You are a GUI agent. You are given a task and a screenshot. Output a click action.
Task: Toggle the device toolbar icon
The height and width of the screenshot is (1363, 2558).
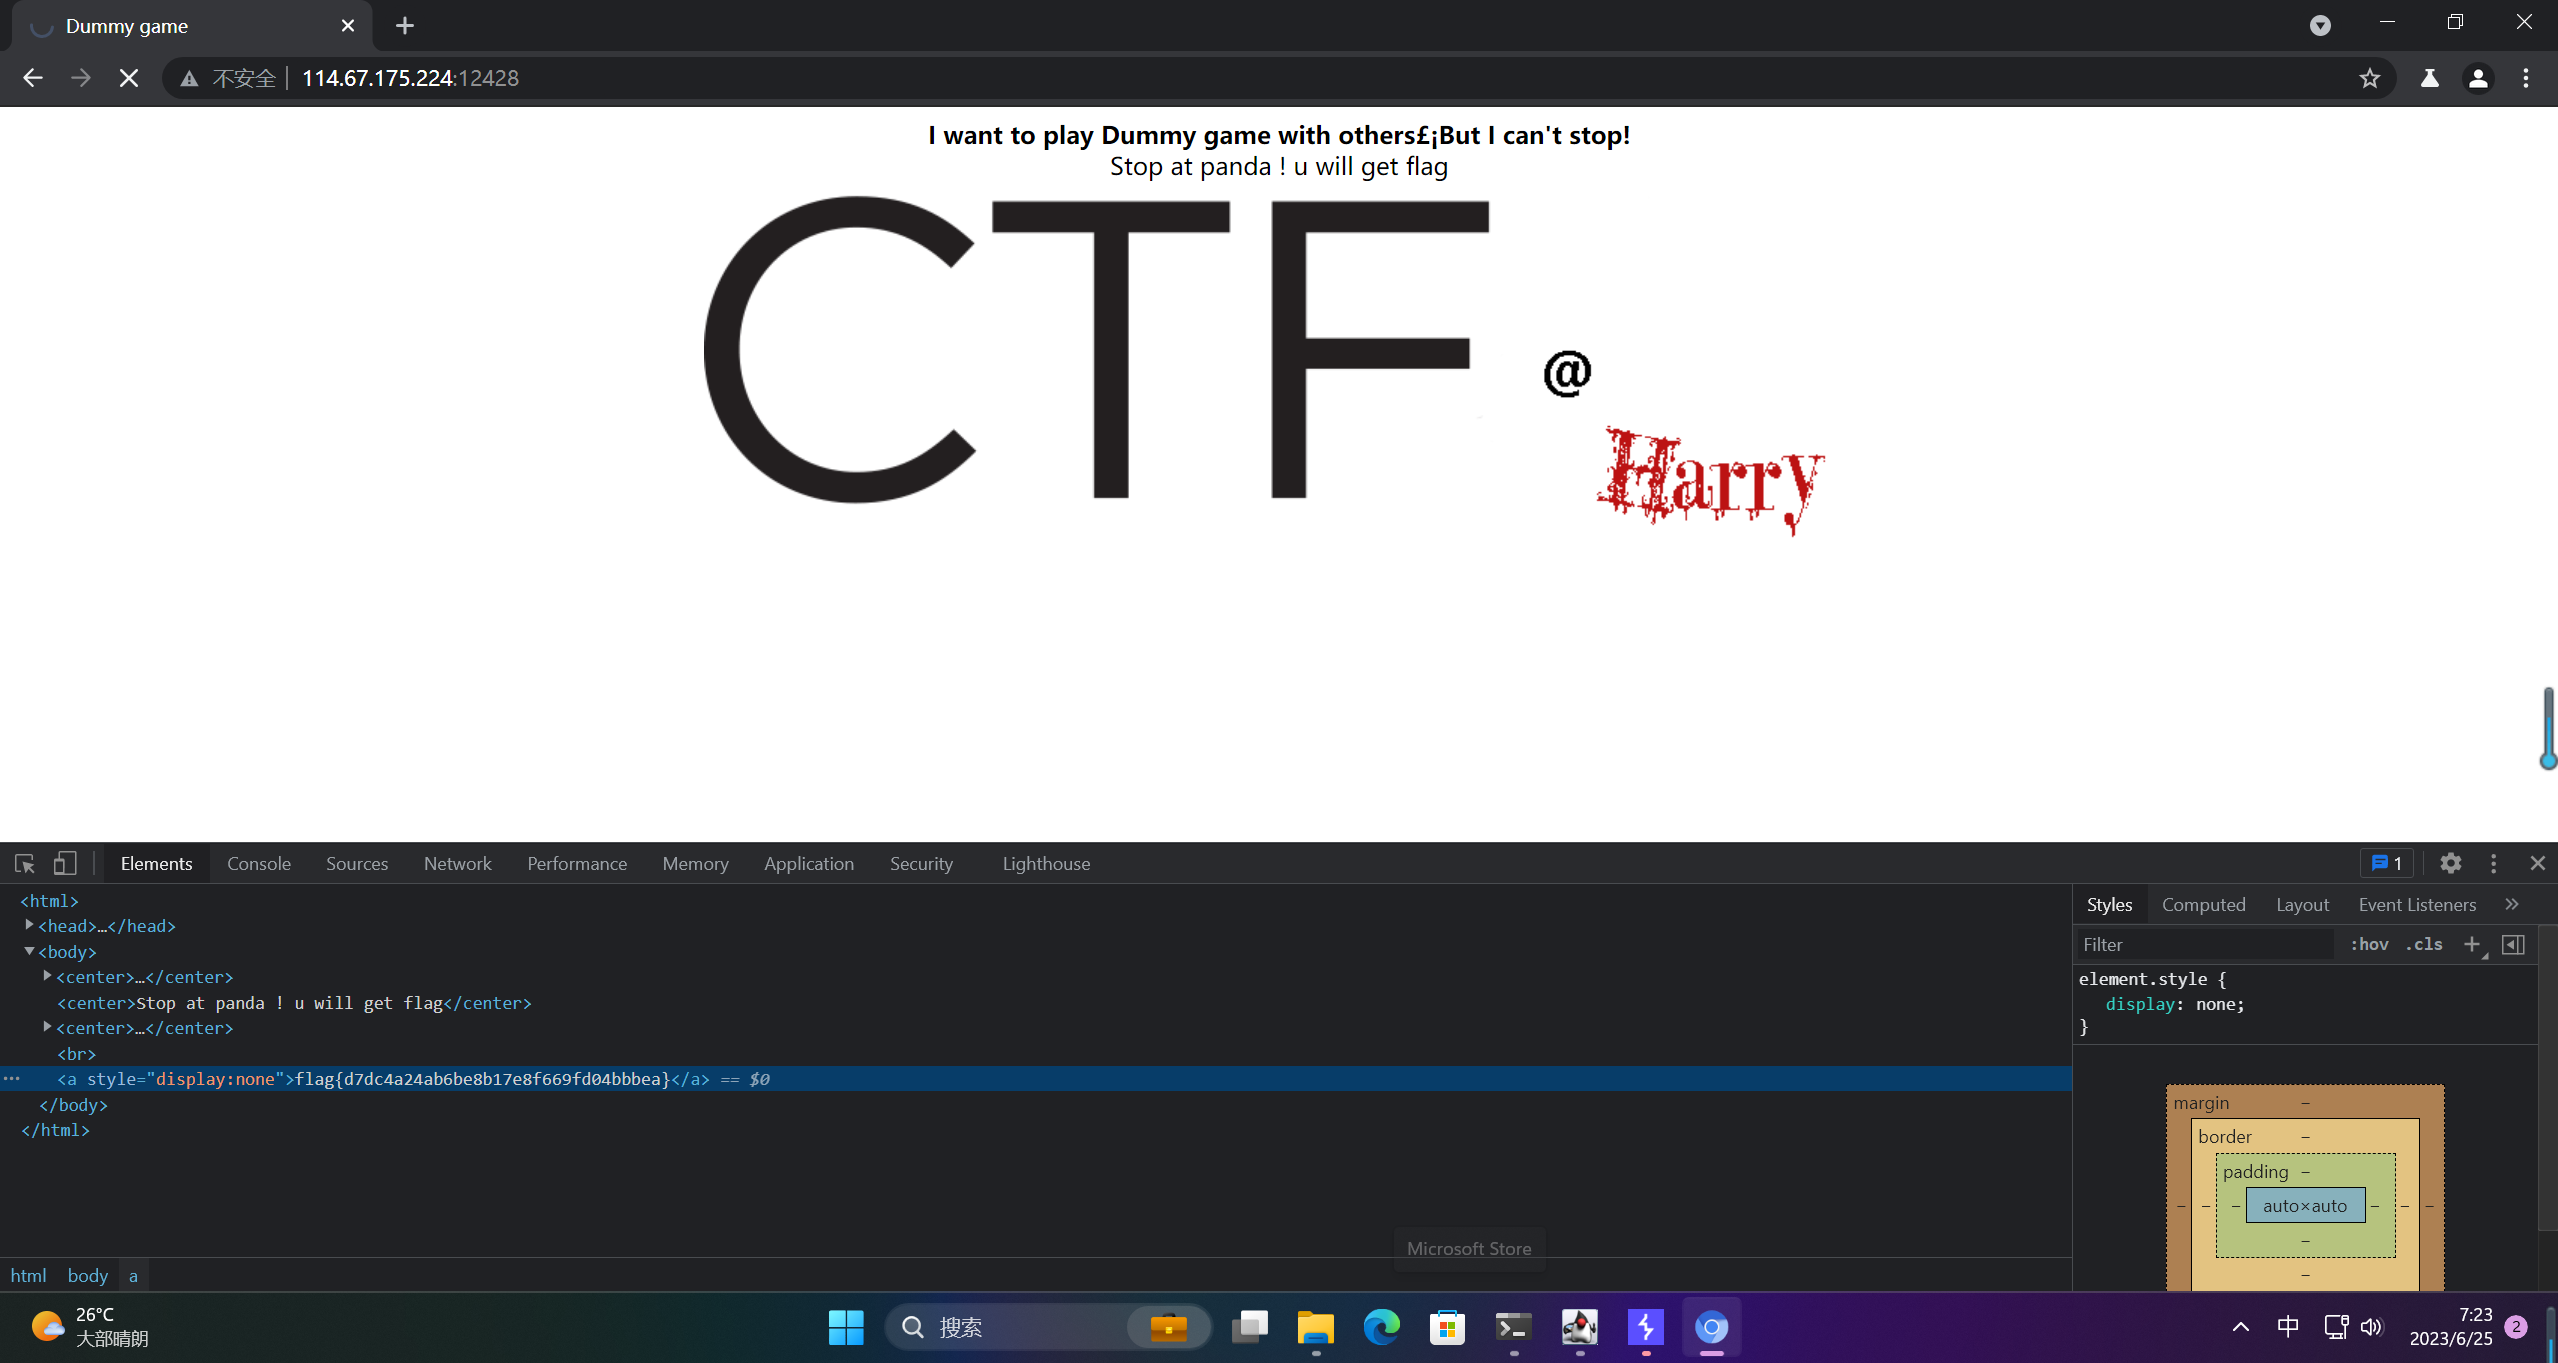point(65,863)
